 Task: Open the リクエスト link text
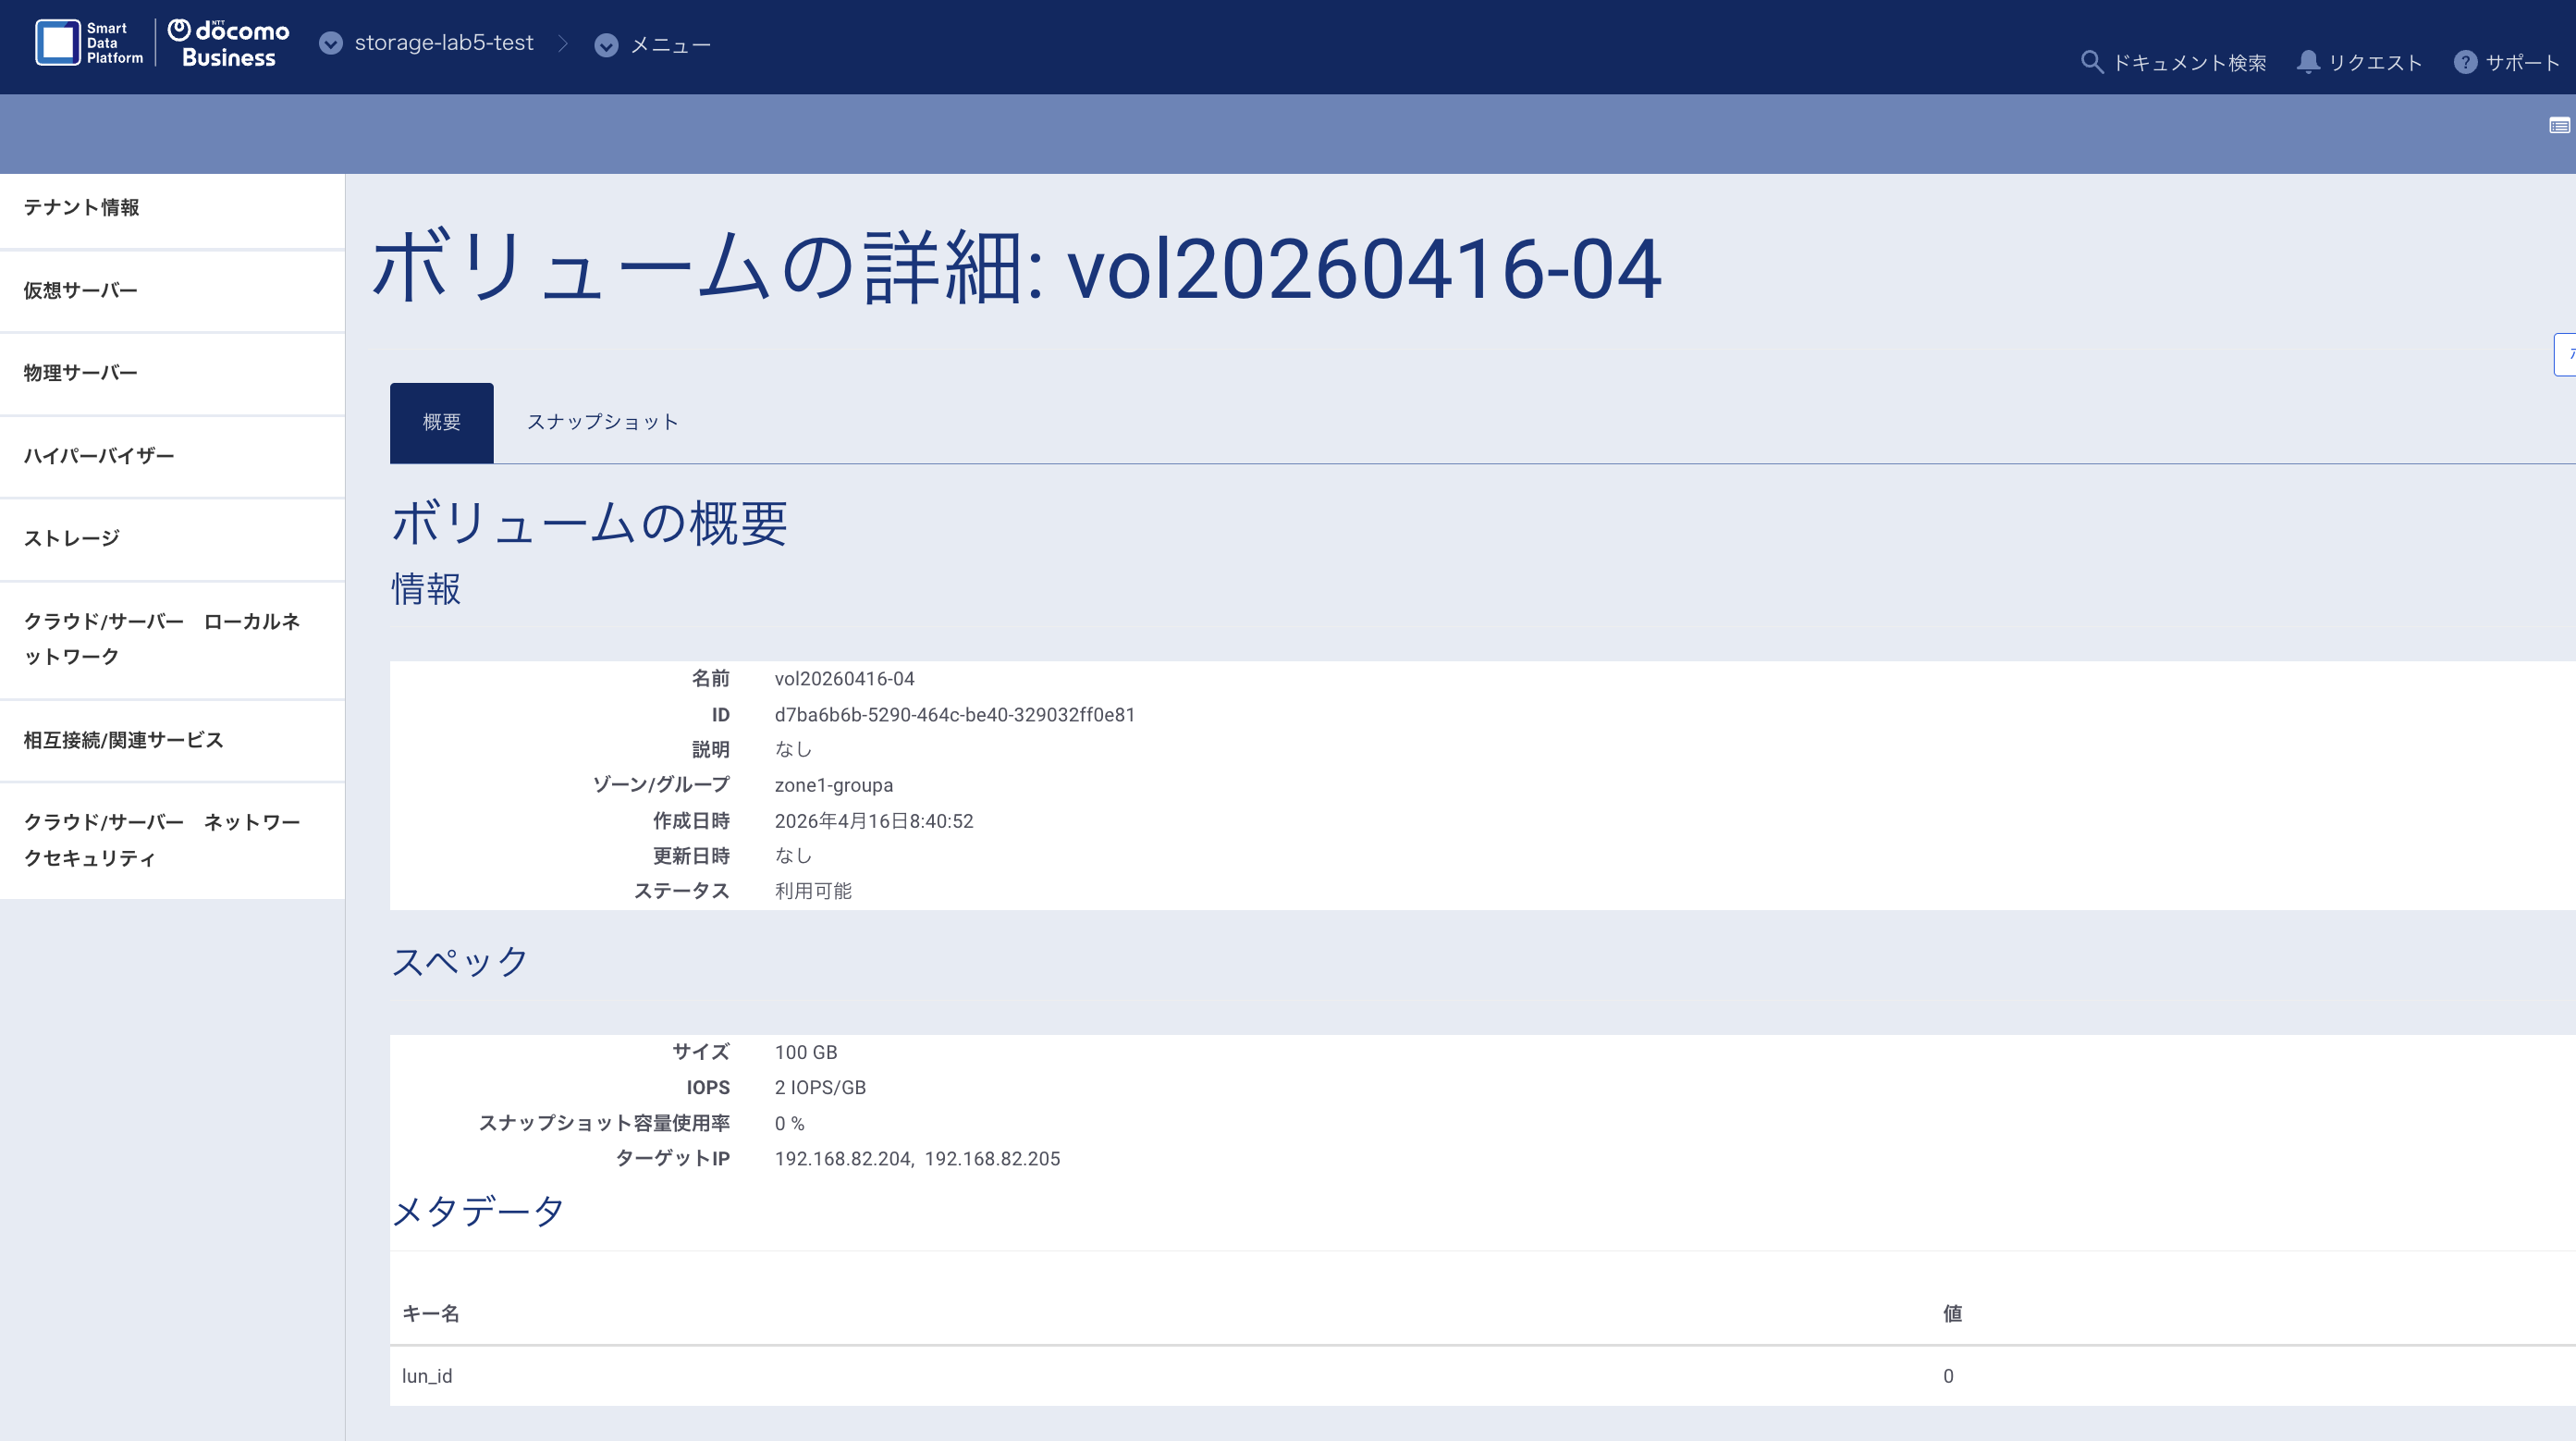coord(2375,63)
